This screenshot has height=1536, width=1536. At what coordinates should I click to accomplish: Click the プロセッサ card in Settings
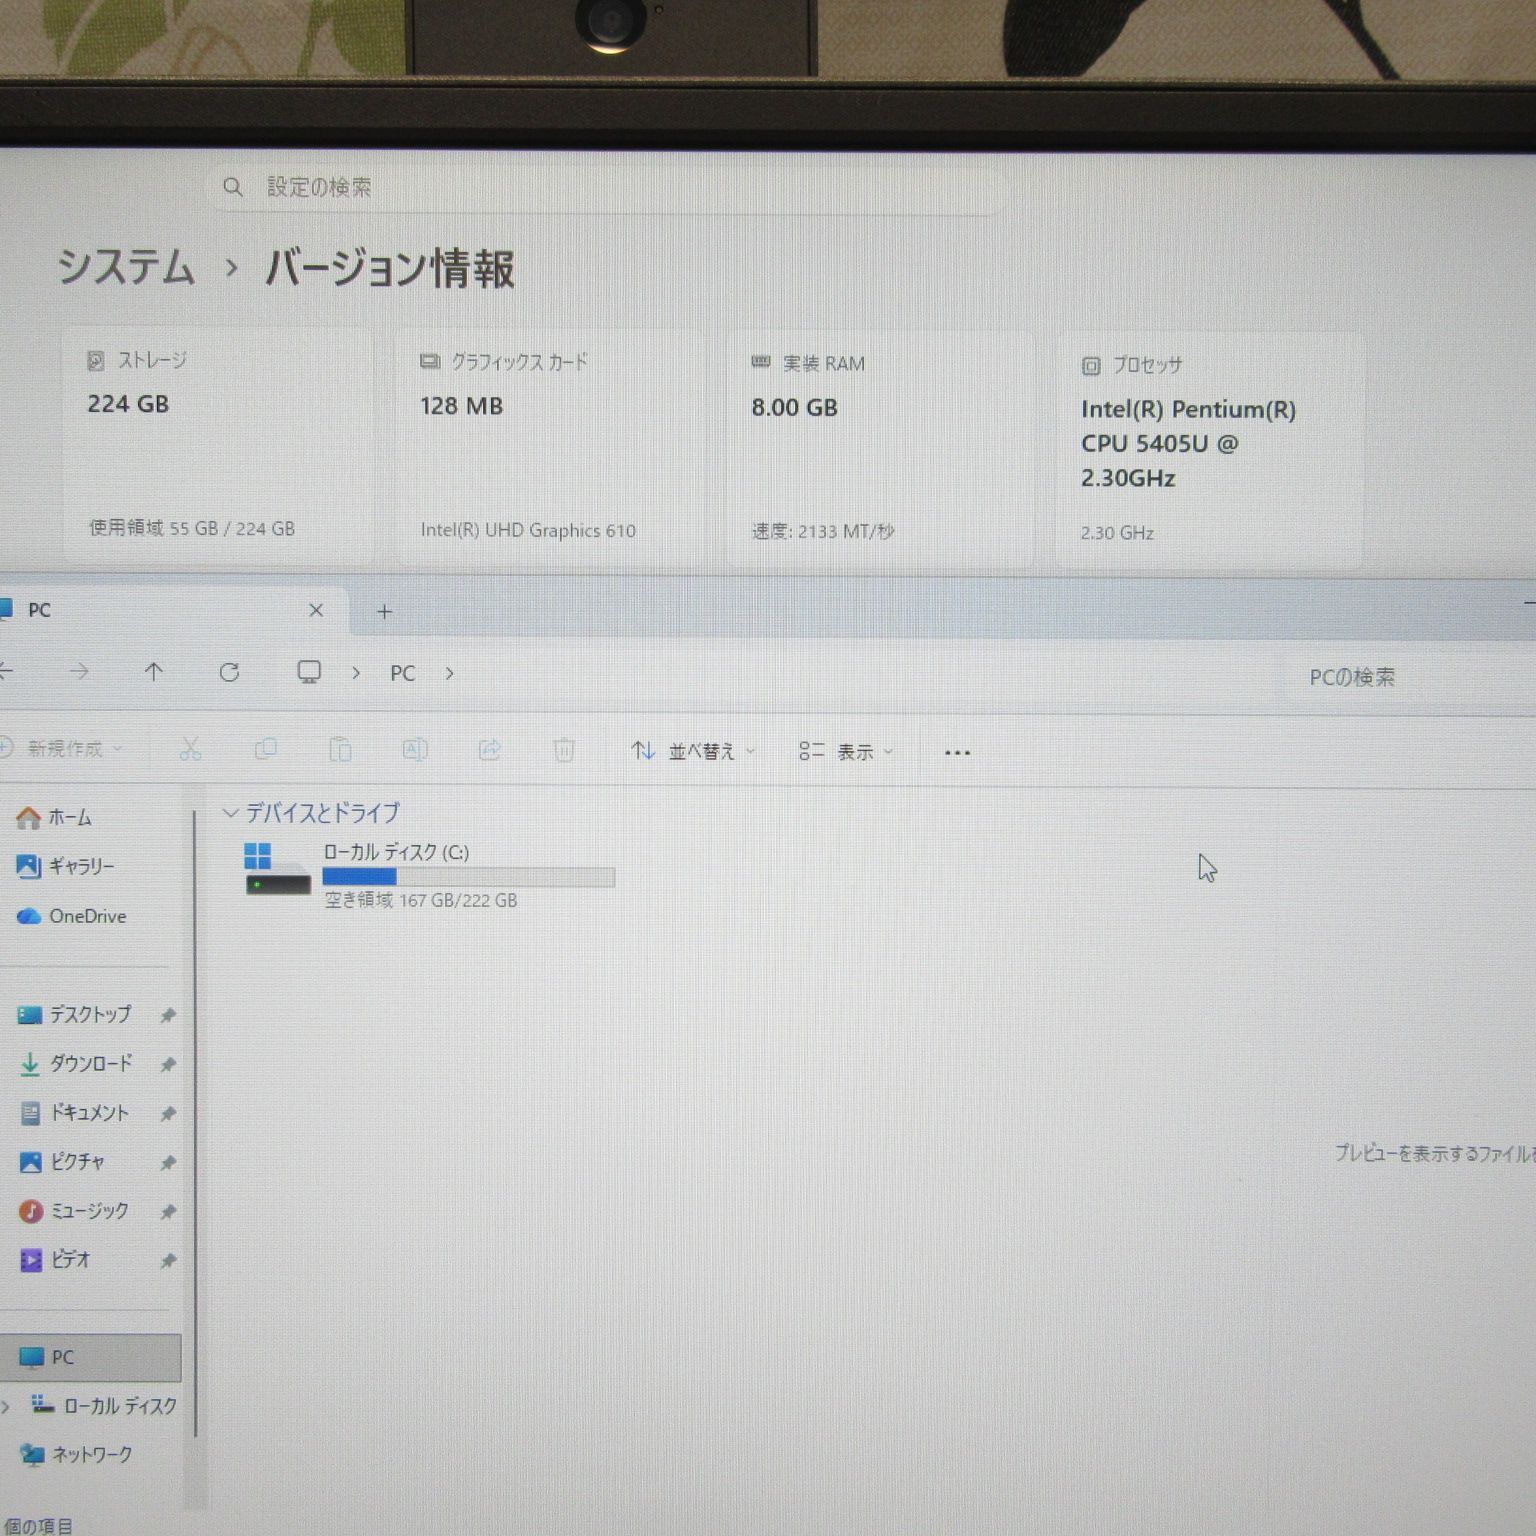pyautogui.click(x=1209, y=451)
